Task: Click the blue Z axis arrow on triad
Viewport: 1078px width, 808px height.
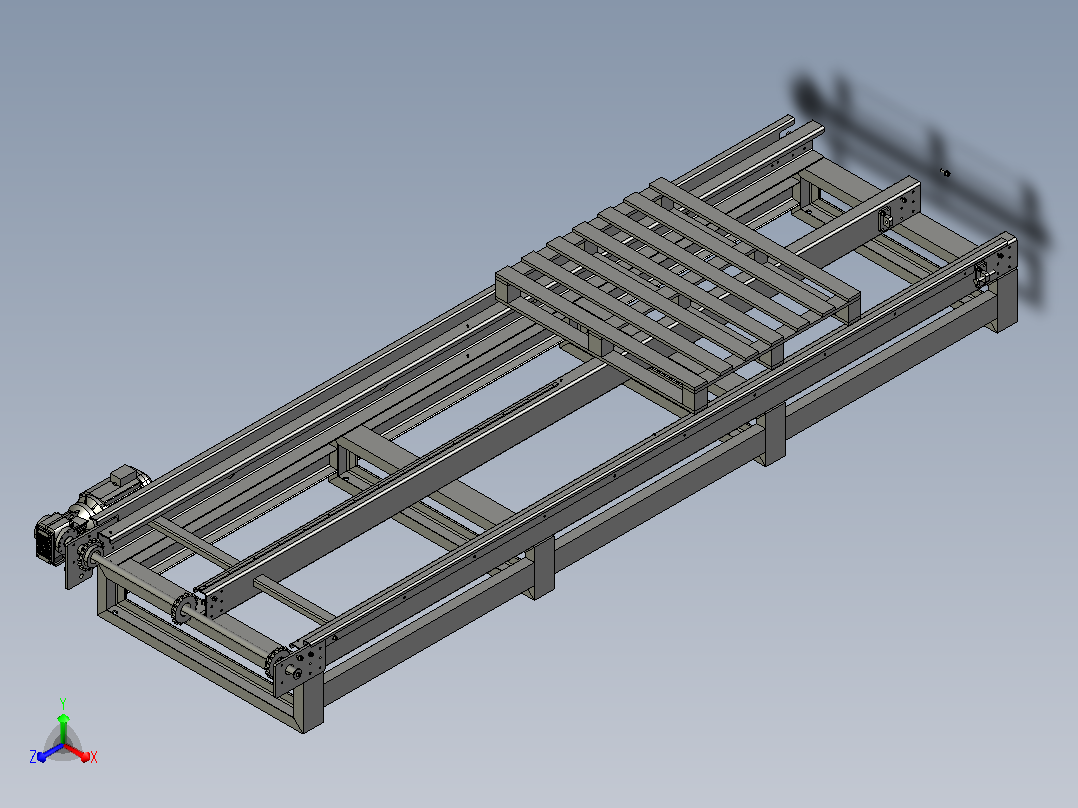Action: tap(50, 753)
